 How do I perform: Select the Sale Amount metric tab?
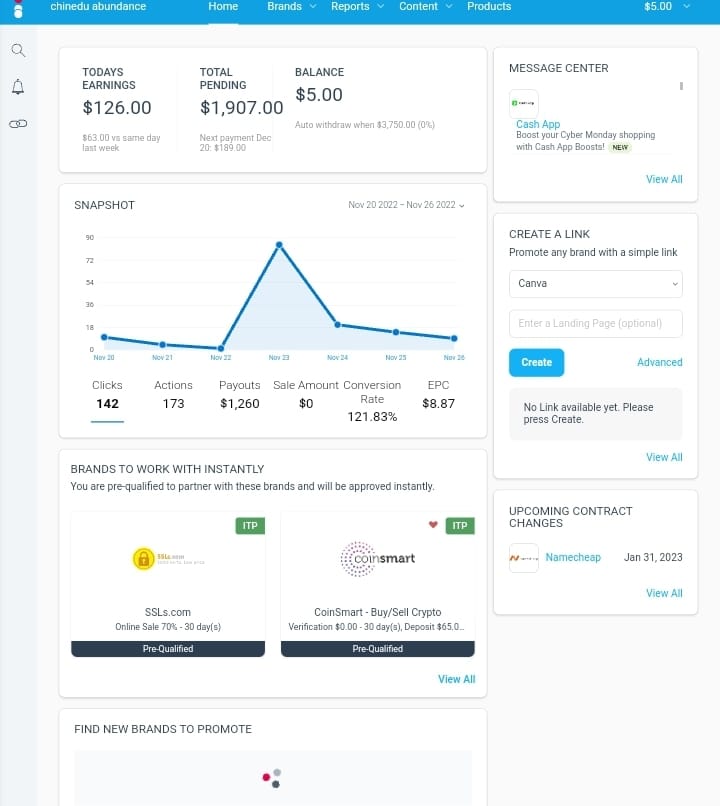click(306, 395)
